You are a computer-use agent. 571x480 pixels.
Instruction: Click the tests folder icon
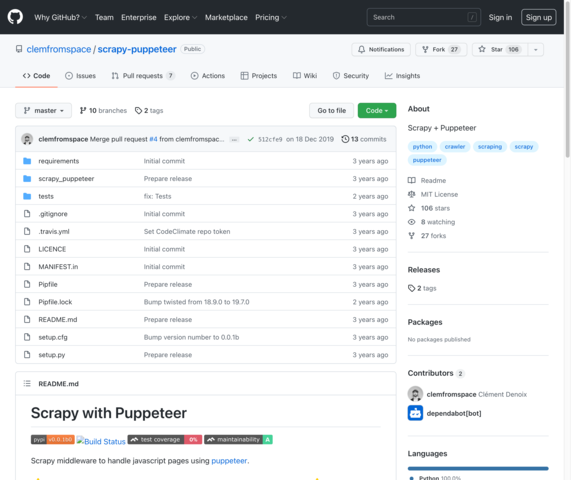27,196
